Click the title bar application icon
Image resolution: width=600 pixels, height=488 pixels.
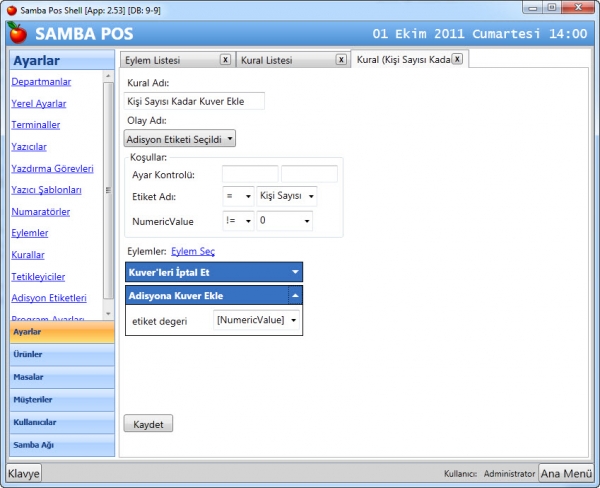tap(12, 10)
